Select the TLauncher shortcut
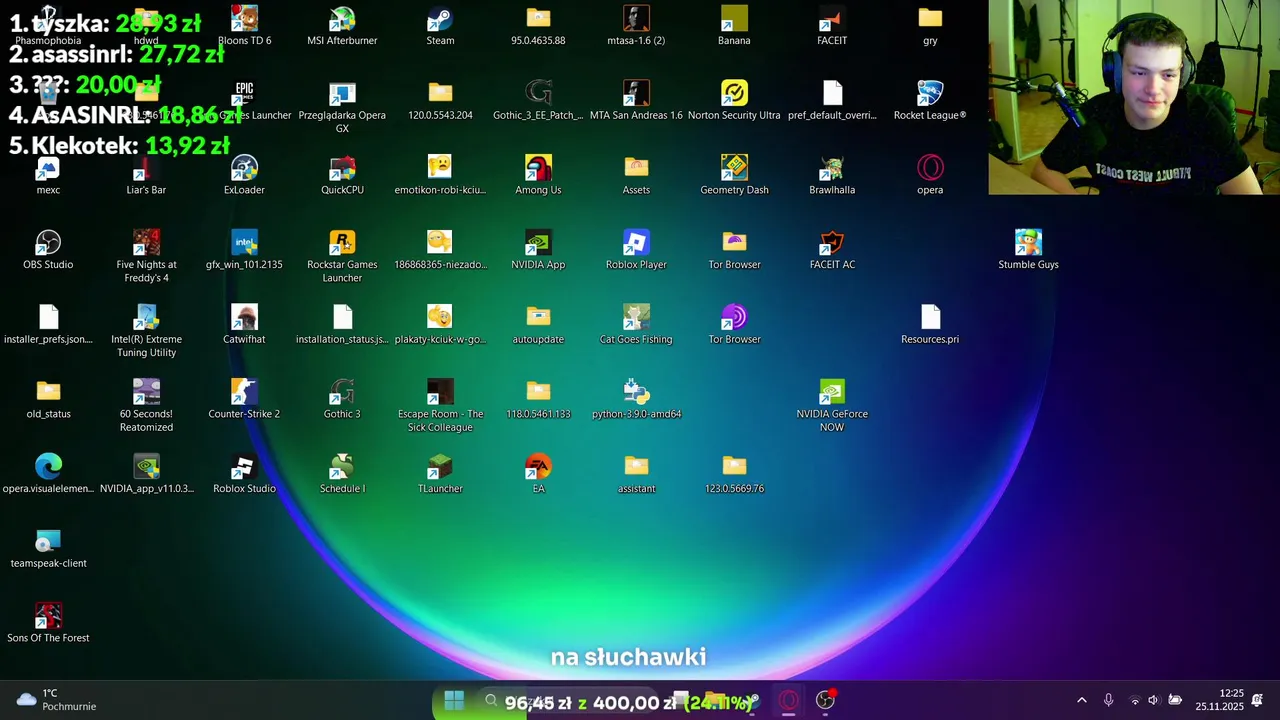The height and width of the screenshot is (720, 1280). click(440, 474)
